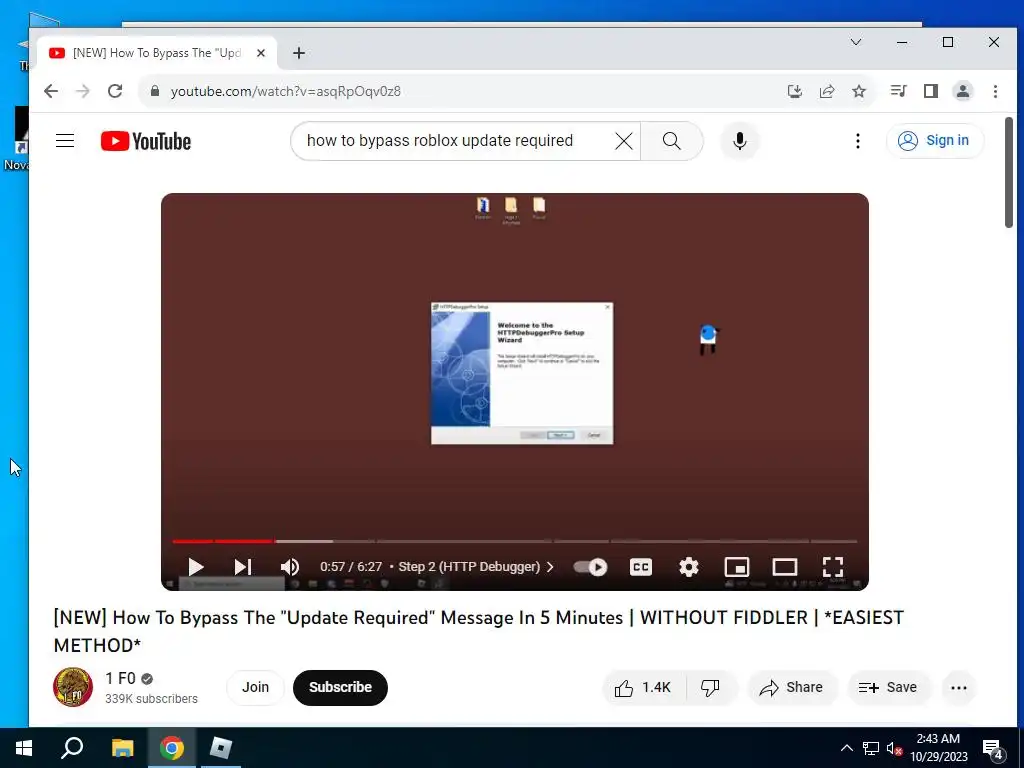Join the 1 F0 channel membership
The width and height of the screenshot is (1024, 768).
tap(255, 687)
